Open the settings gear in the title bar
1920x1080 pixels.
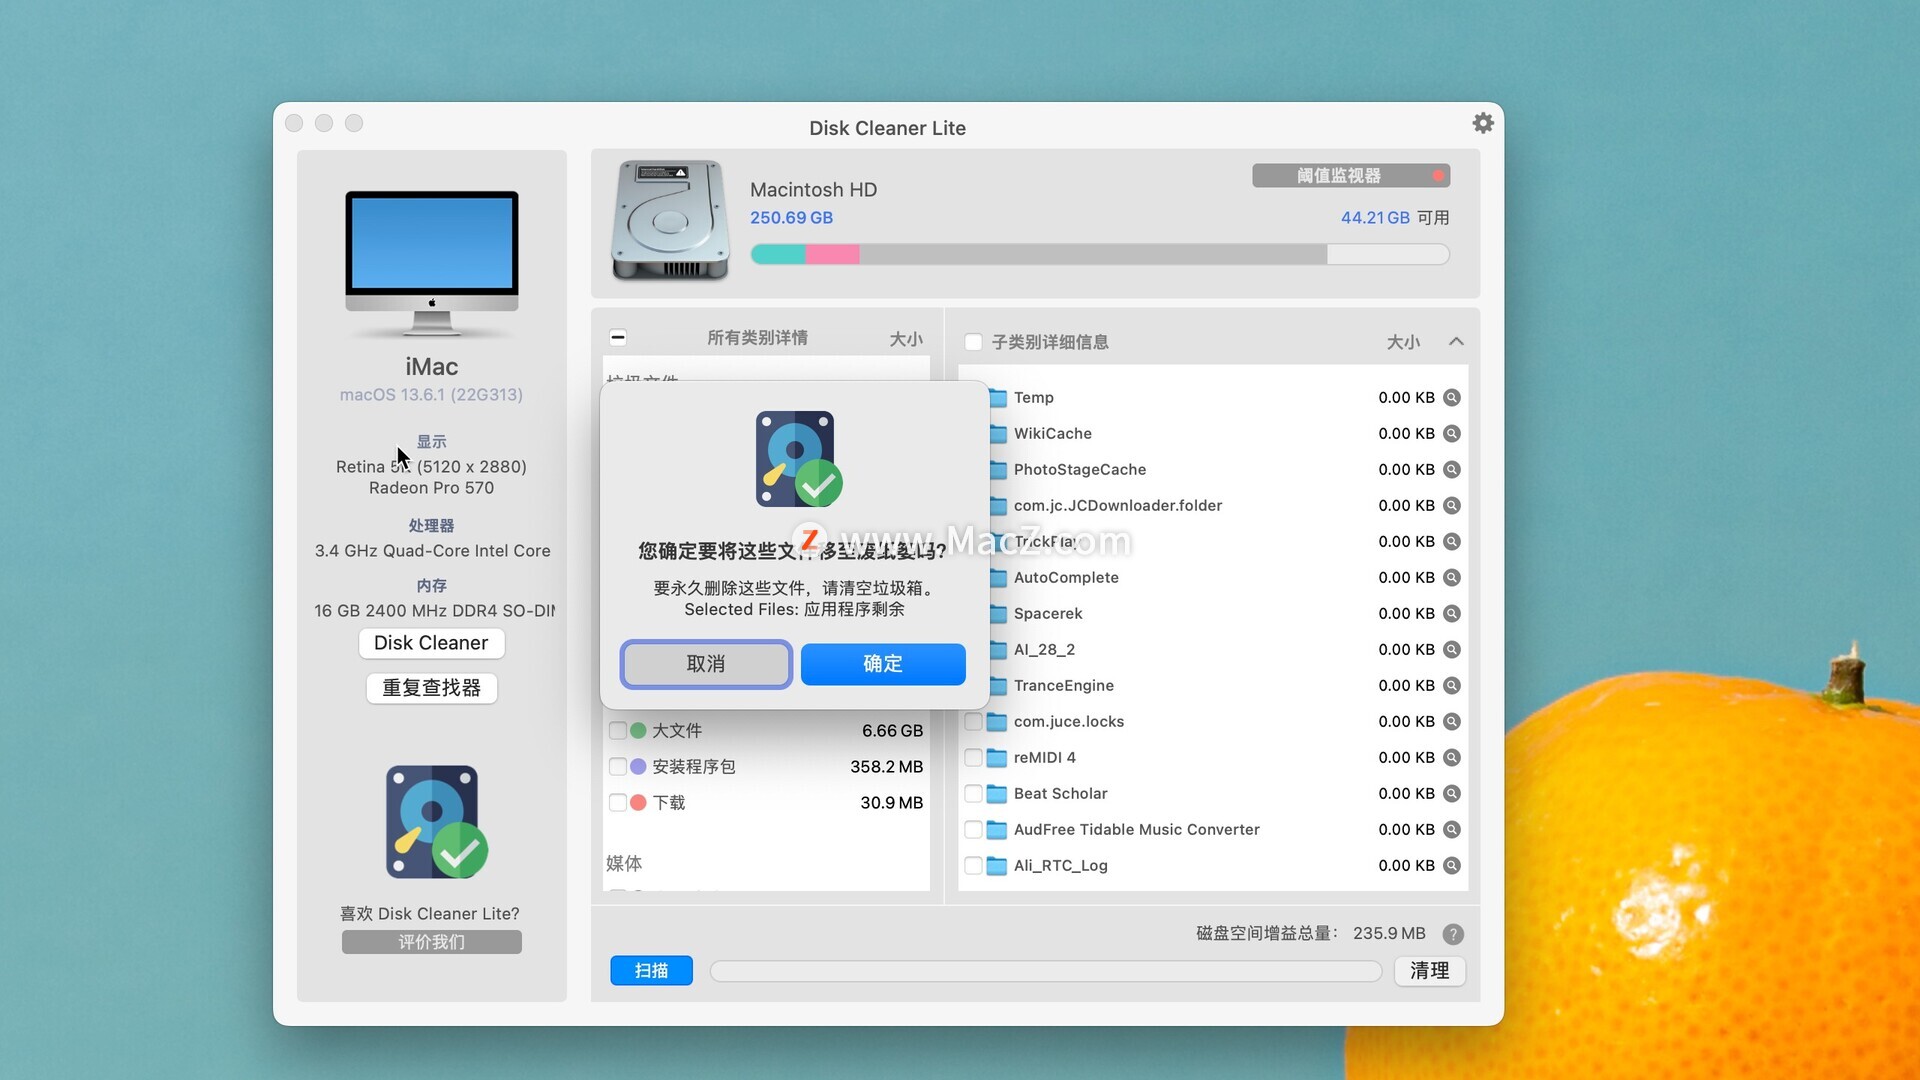(1483, 123)
